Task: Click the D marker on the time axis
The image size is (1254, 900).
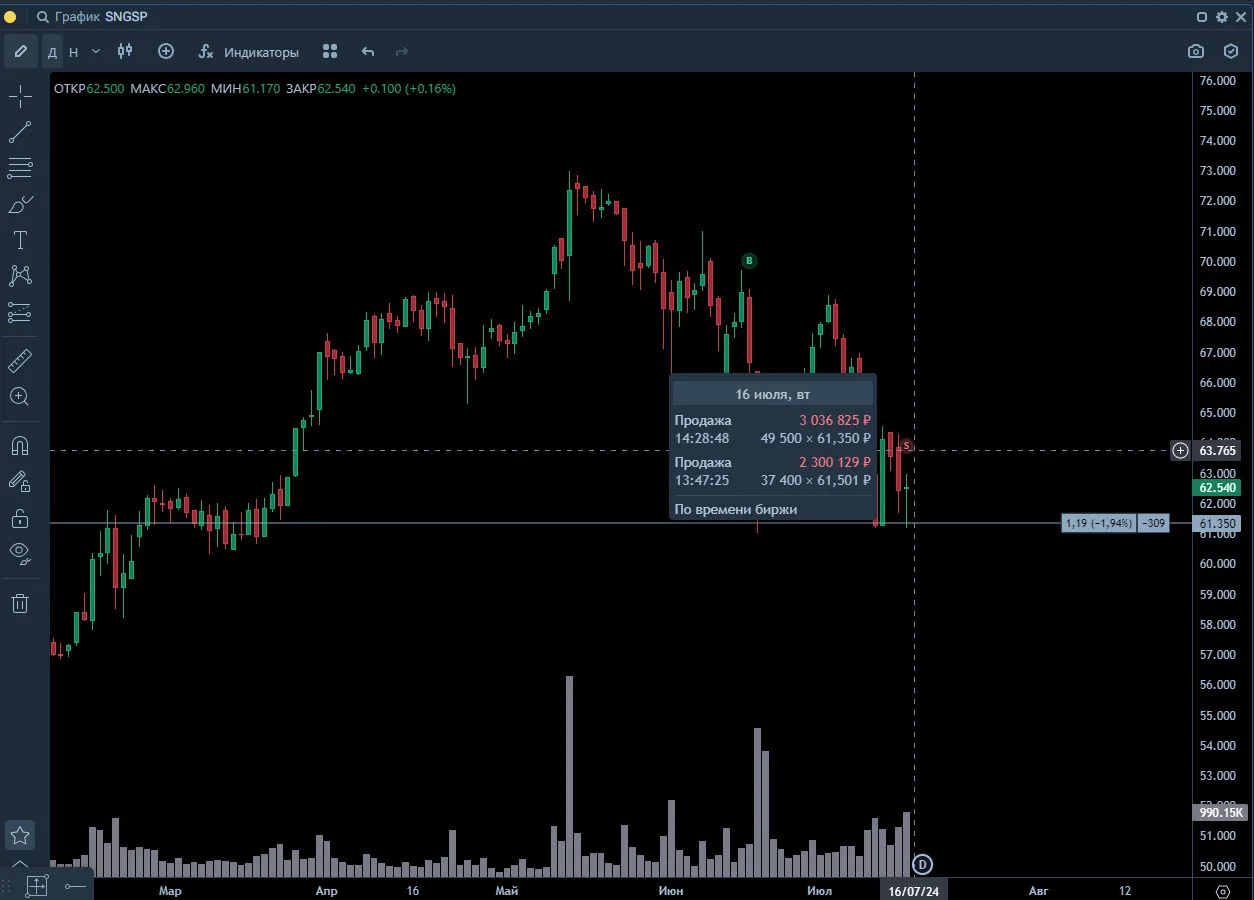Action: tap(923, 864)
